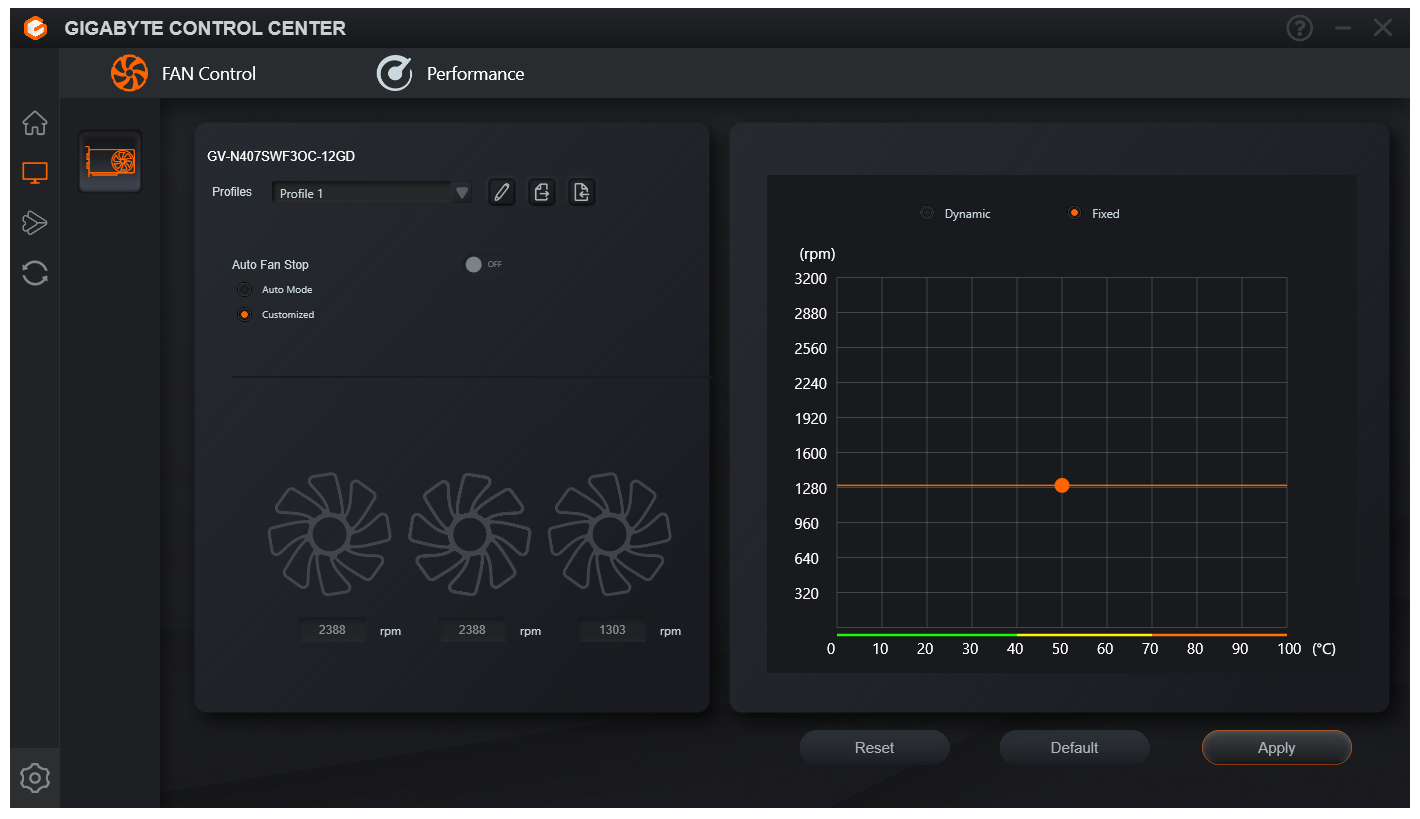Select the monitor device sidebar icon
This screenshot has width=1420, height=819.
click(x=35, y=173)
